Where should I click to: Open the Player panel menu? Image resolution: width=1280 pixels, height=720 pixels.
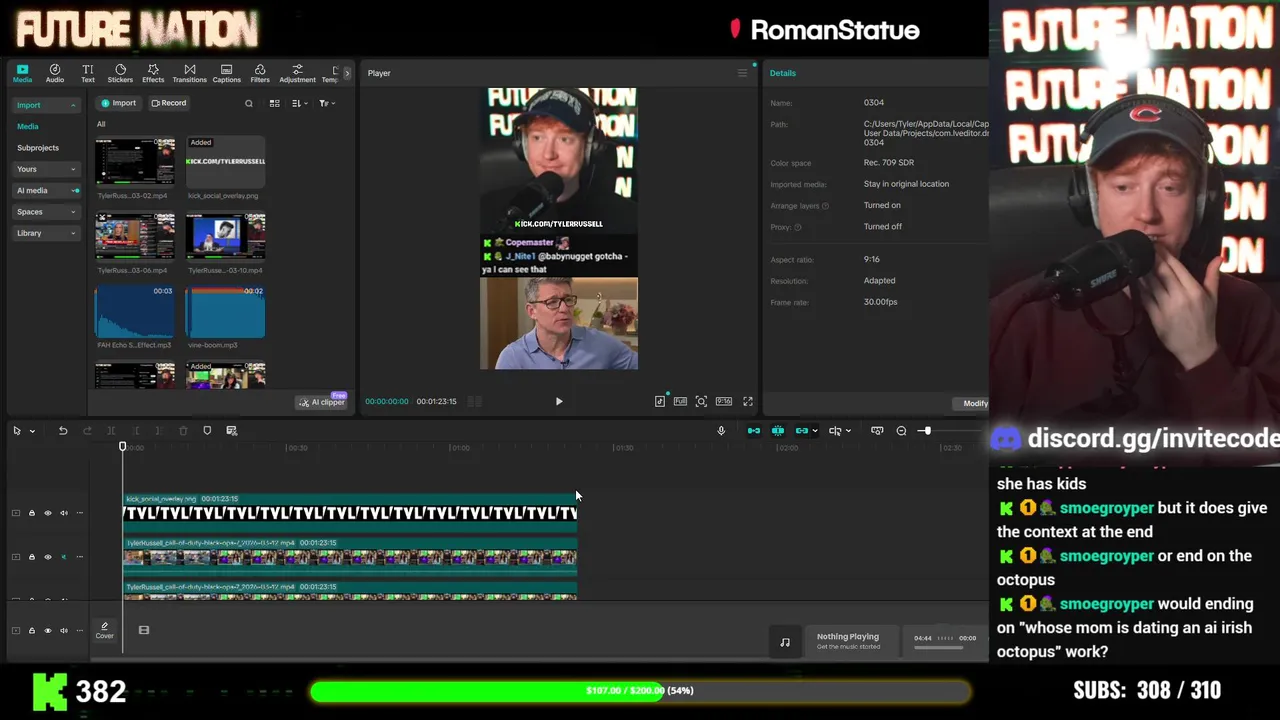tap(742, 73)
